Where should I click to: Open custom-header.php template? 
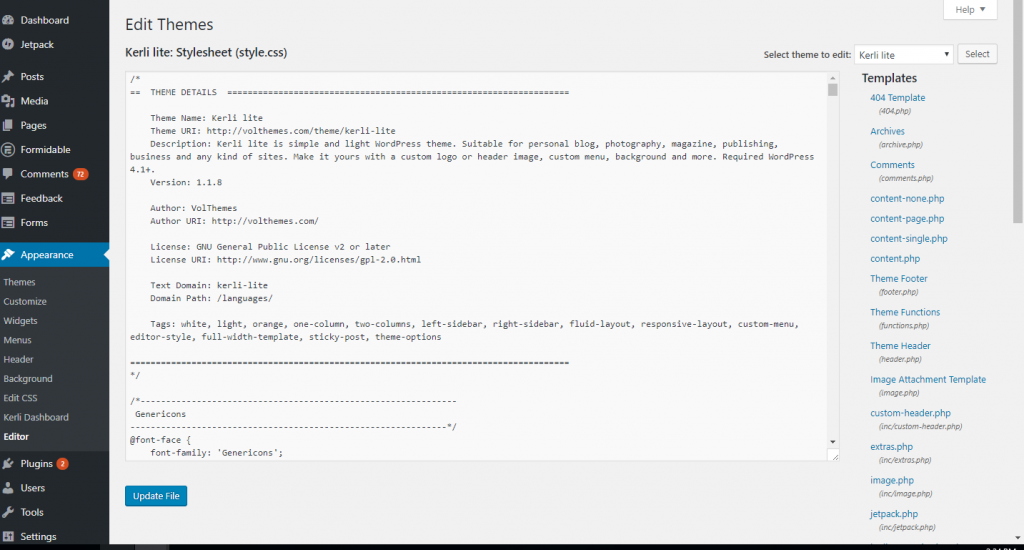pos(910,413)
